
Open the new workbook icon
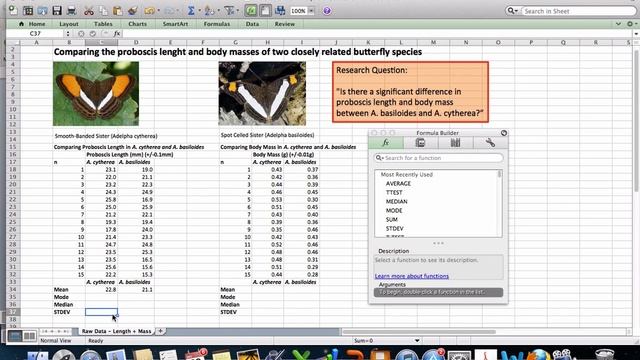pyautogui.click(x=13, y=10)
